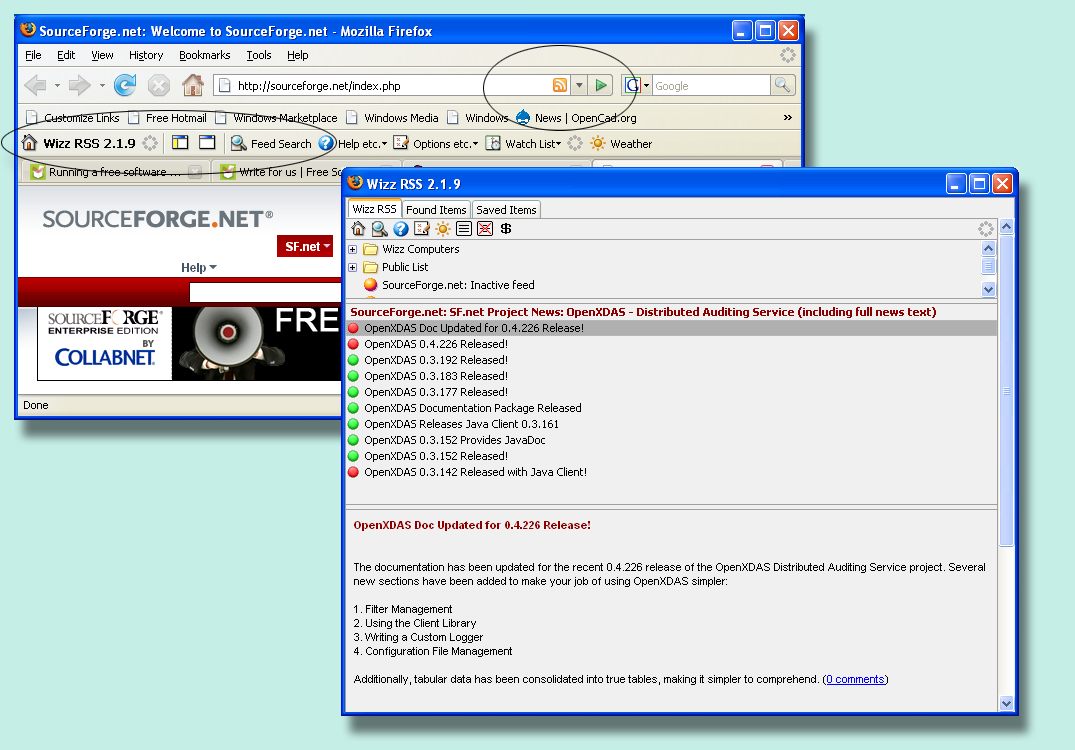Click the Weather button in Wizz toolbar
Screen dimensions: 1075x750
pyautogui.click(x=621, y=143)
